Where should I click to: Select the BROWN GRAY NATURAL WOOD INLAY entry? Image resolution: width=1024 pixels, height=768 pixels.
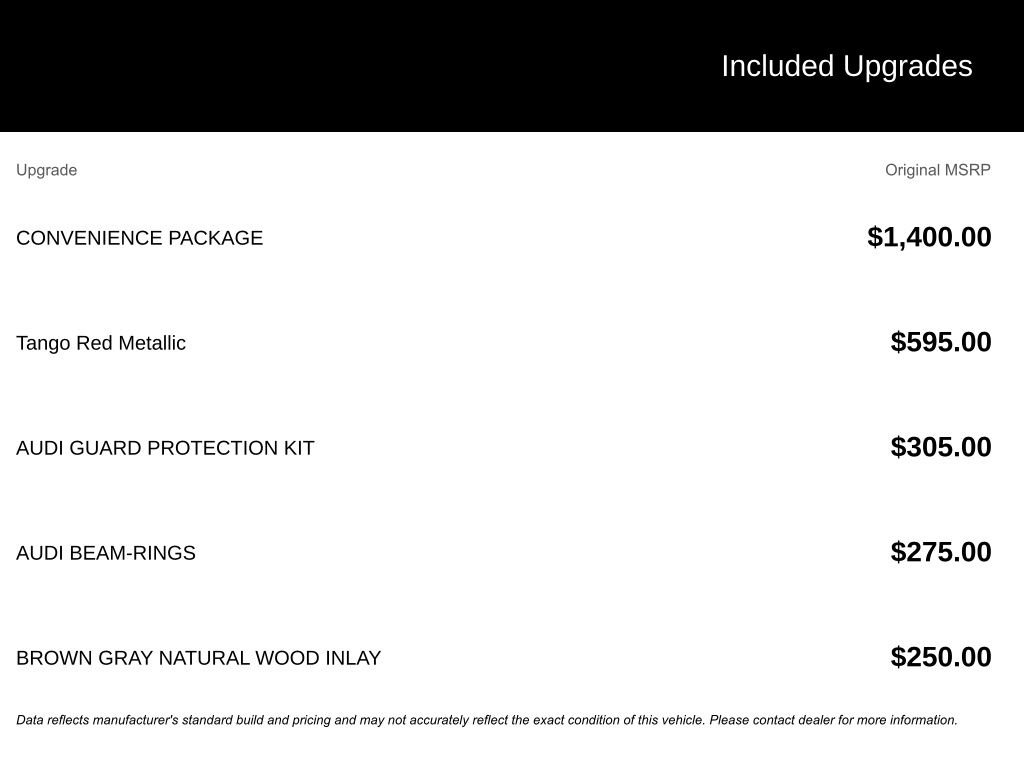click(198, 658)
